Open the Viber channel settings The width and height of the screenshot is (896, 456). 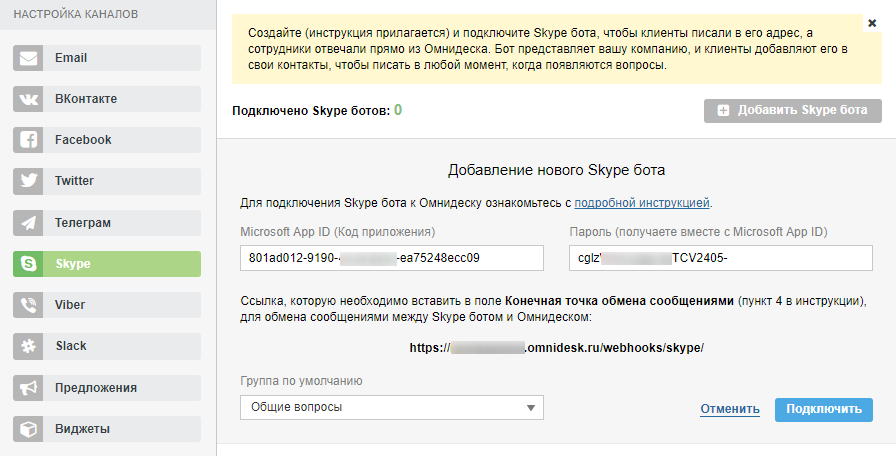(107, 305)
